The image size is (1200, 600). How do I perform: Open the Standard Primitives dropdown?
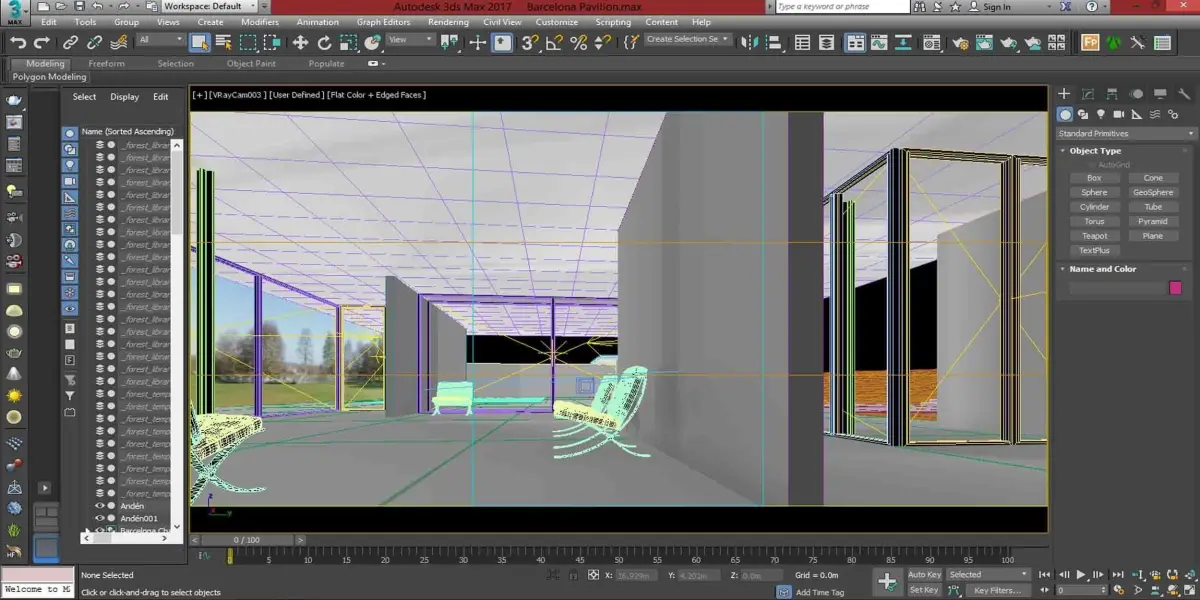tap(1126, 133)
